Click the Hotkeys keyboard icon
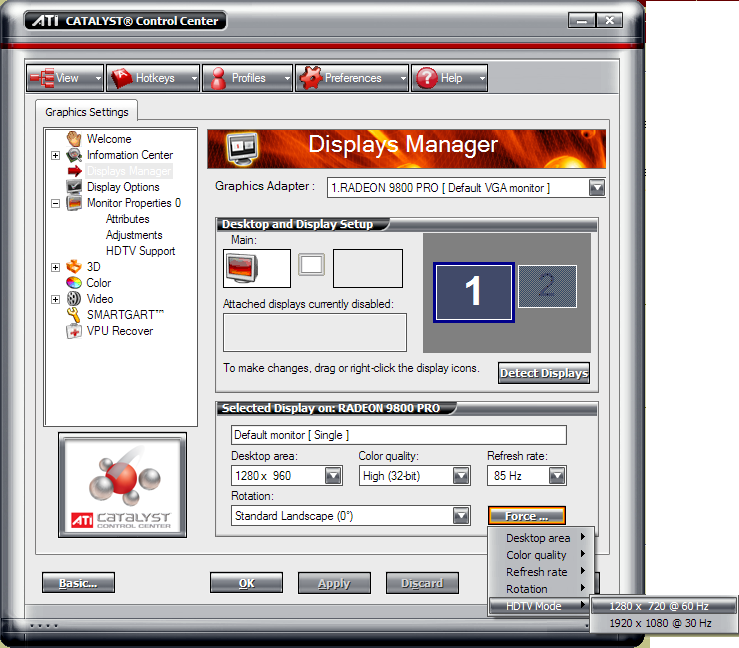Image resolution: width=739 pixels, height=648 pixels. coord(122,78)
